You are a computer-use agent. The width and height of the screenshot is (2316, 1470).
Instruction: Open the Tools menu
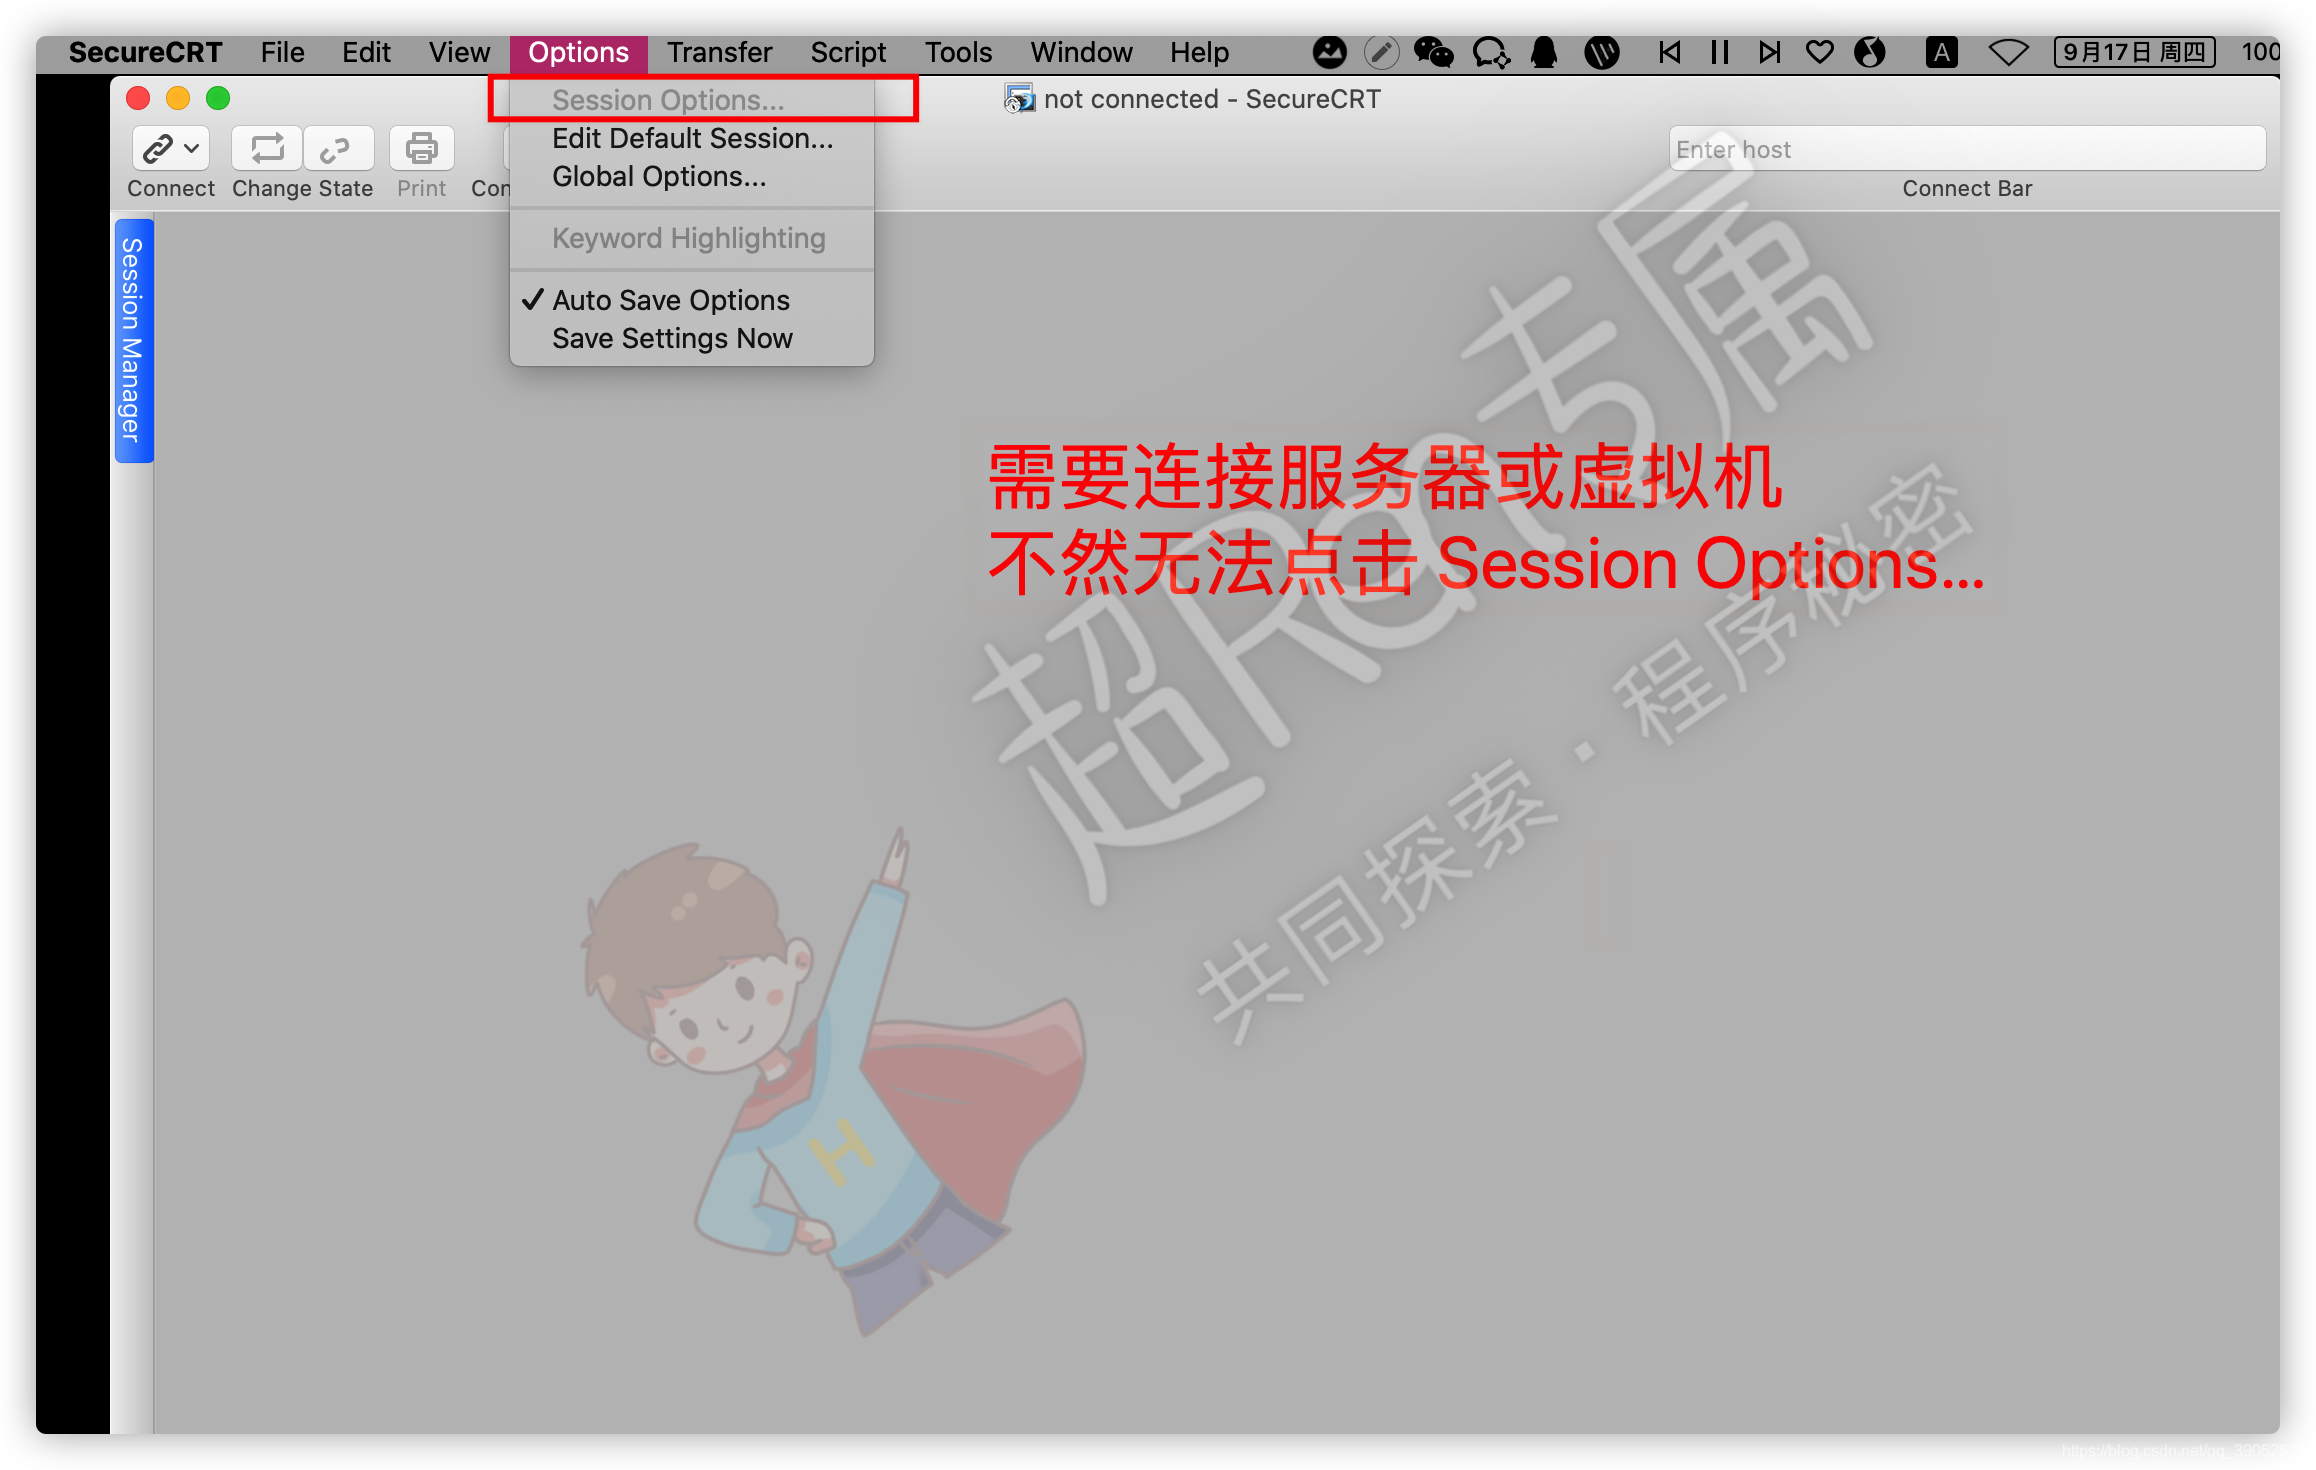point(958,52)
